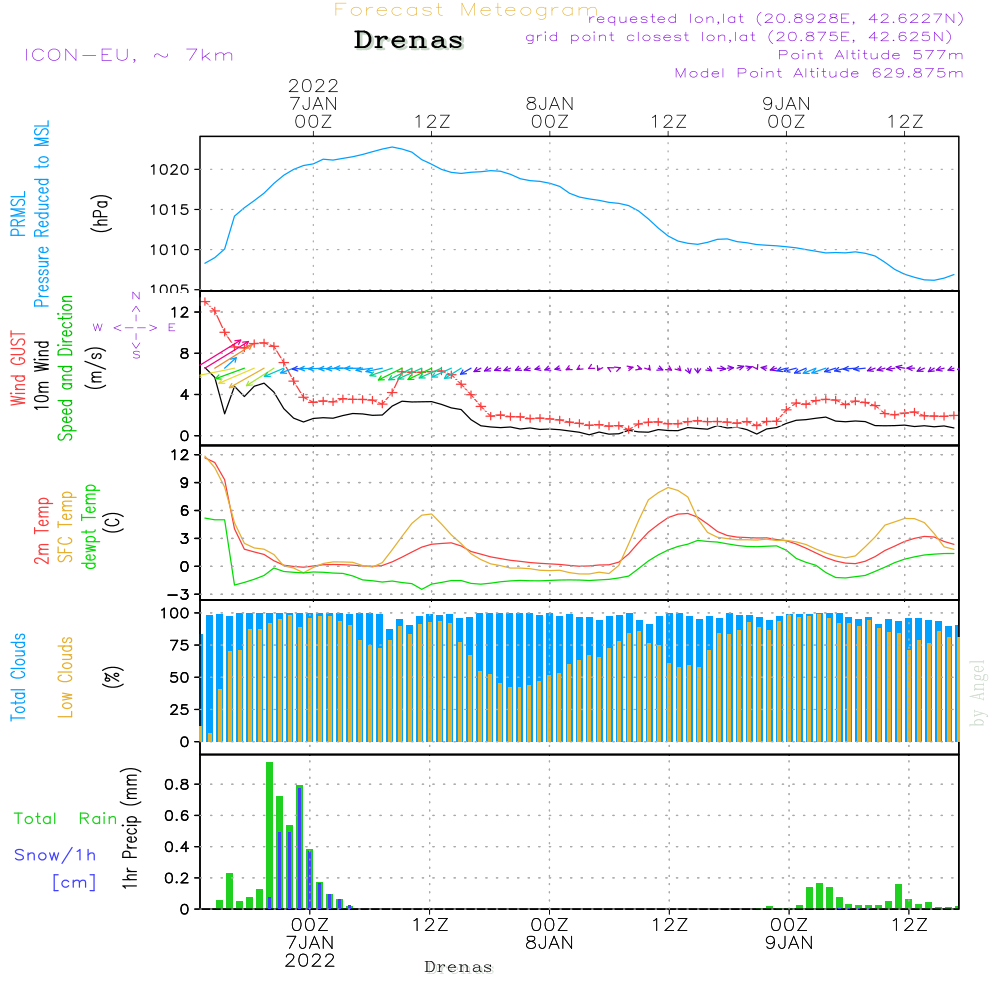Click the "25" cloud percentage axis value

(x=180, y=710)
